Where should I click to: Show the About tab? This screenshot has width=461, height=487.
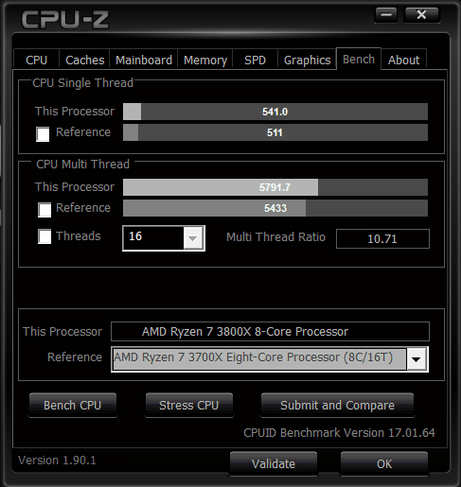(x=404, y=60)
